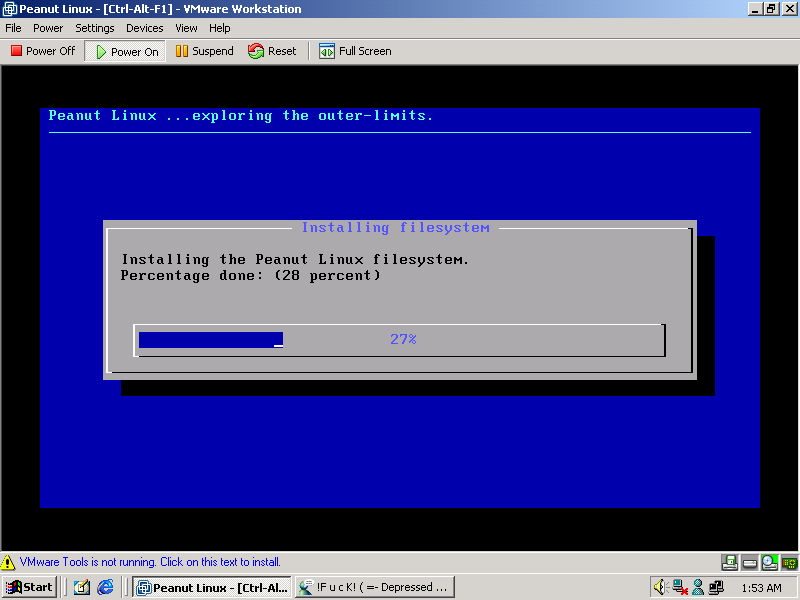Open the Windows Start menu
This screenshot has height=600, width=800.
tap(29, 587)
